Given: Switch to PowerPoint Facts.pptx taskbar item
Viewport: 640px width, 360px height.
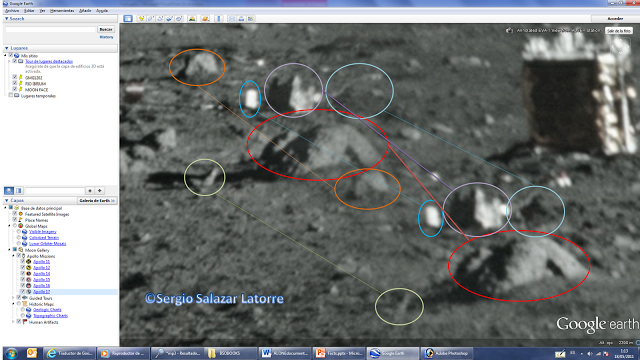Looking at the screenshot, I should [x=338, y=353].
